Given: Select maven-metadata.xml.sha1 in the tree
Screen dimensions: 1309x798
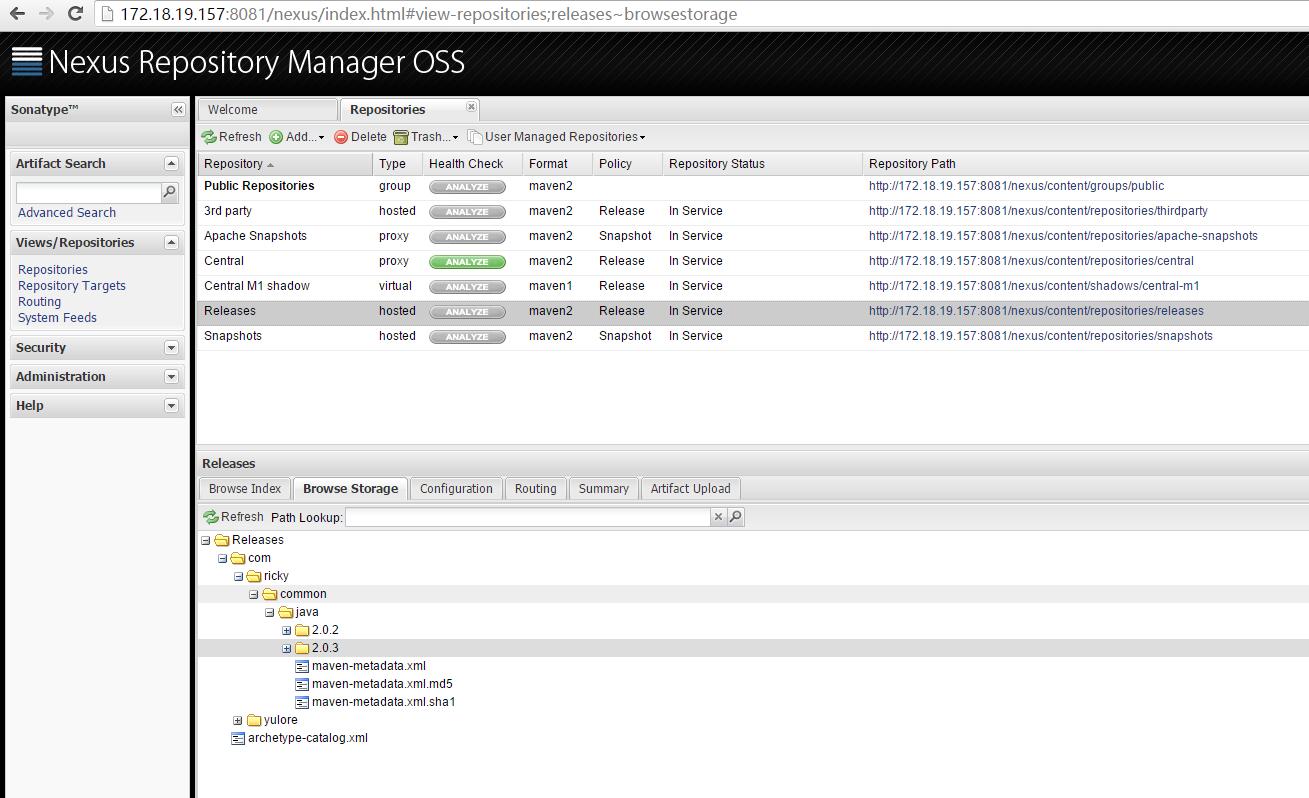Looking at the screenshot, I should [384, 702].
